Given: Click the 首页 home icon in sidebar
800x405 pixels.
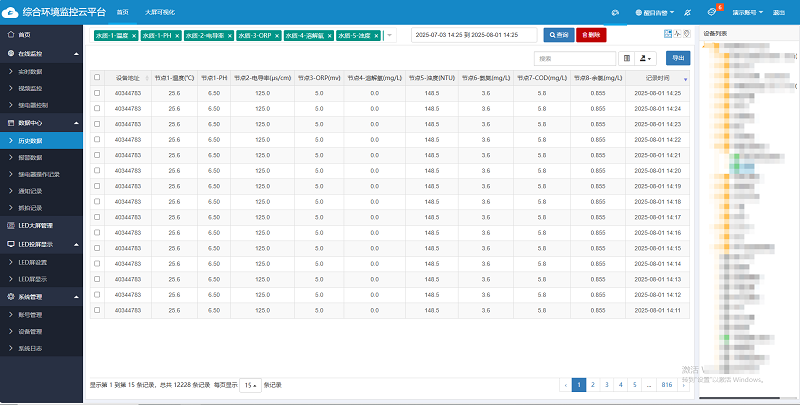Looking at the screenshot, I should (x=10, y=34).
